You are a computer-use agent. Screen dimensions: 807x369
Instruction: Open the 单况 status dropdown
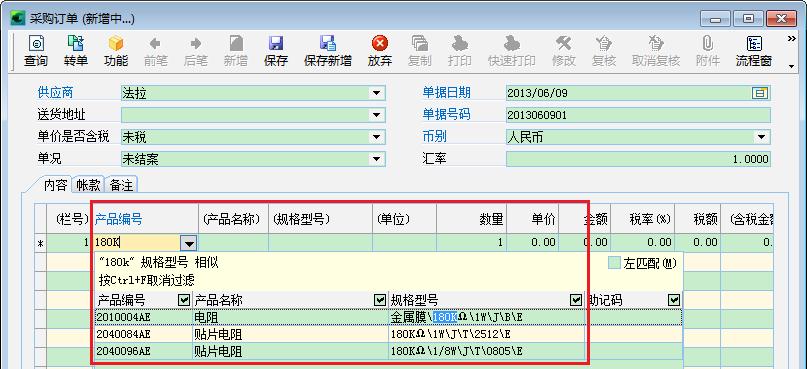[x=377, y=160]
